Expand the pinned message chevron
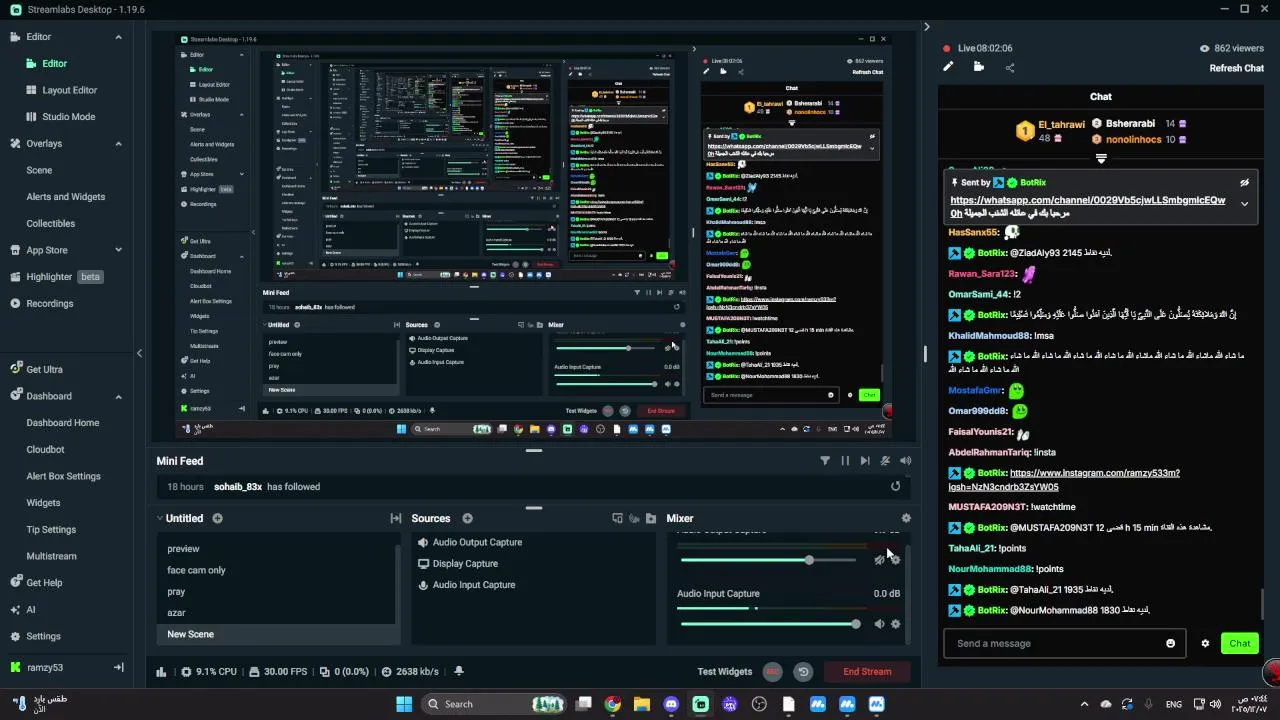Image resolution: width=1280 pixels, height=720 pixels. coord(1244,204)
